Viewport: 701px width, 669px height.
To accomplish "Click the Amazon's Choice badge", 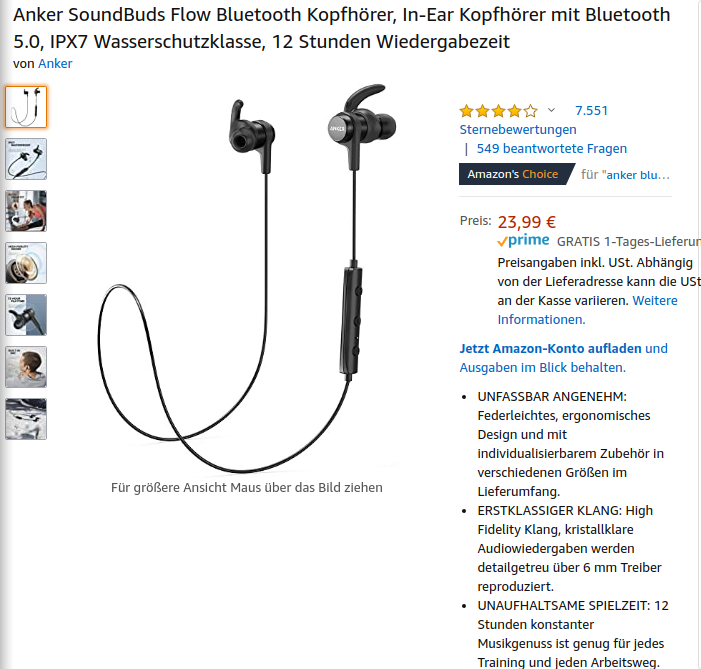I will pyautogui.click(x=515, y=174).
